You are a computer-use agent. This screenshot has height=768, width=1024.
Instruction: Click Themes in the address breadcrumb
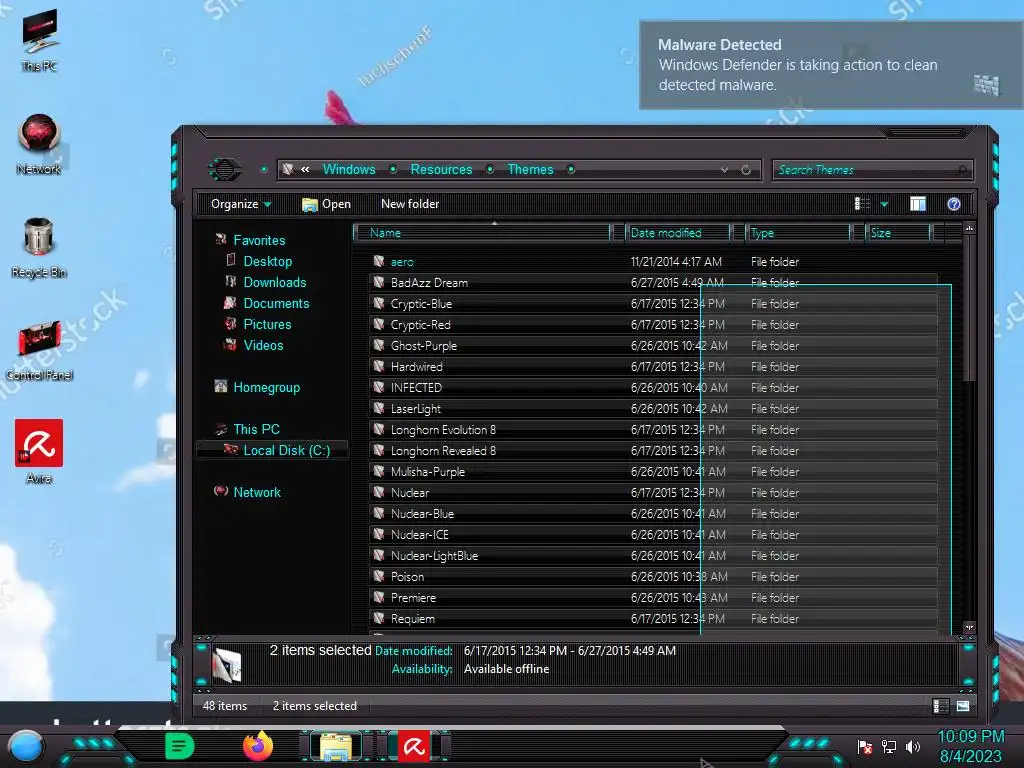pyautogui.click(x=530, y=169)
